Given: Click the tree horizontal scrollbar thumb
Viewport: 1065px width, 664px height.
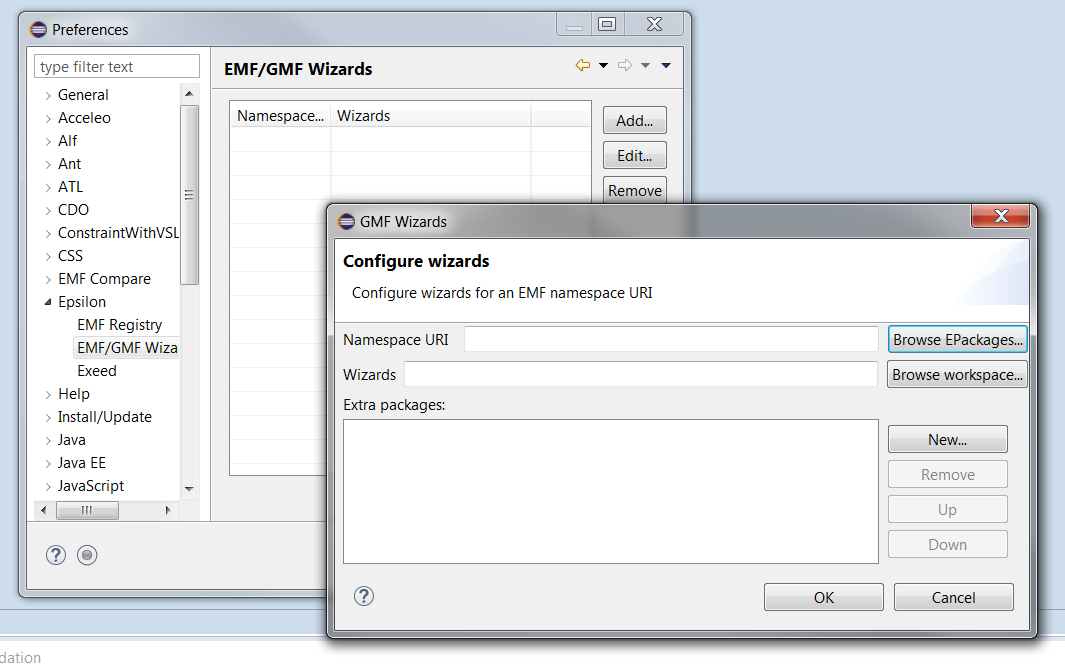Looking at the screenshot, I should [87, 510].
